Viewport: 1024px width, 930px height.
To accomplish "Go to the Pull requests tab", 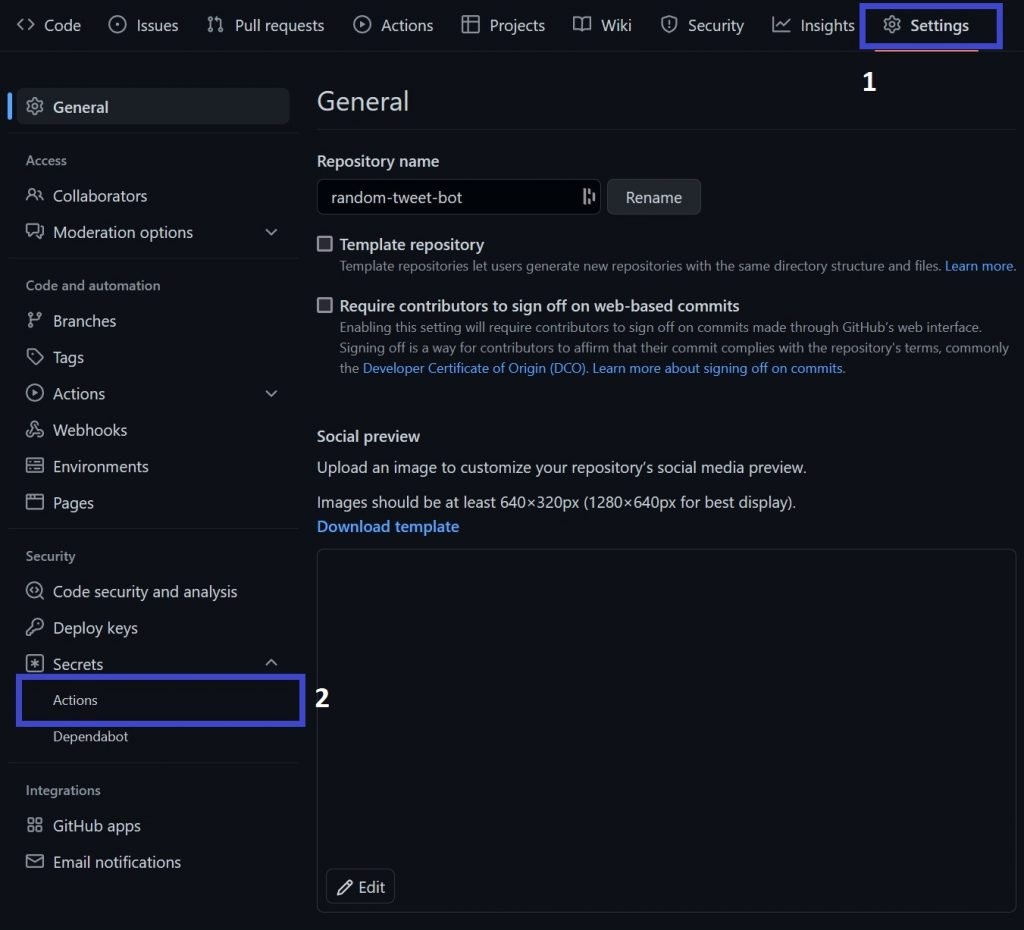I will [265, 25].
